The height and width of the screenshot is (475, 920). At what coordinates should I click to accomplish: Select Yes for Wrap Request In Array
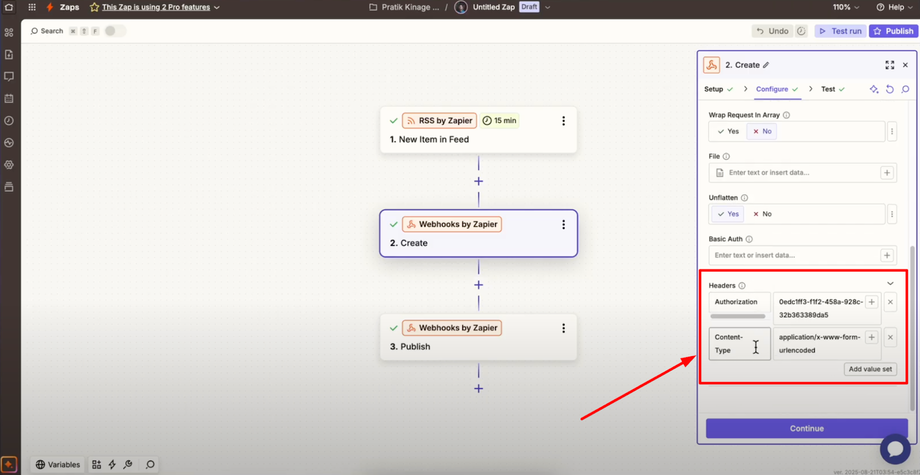coord(728,131)
